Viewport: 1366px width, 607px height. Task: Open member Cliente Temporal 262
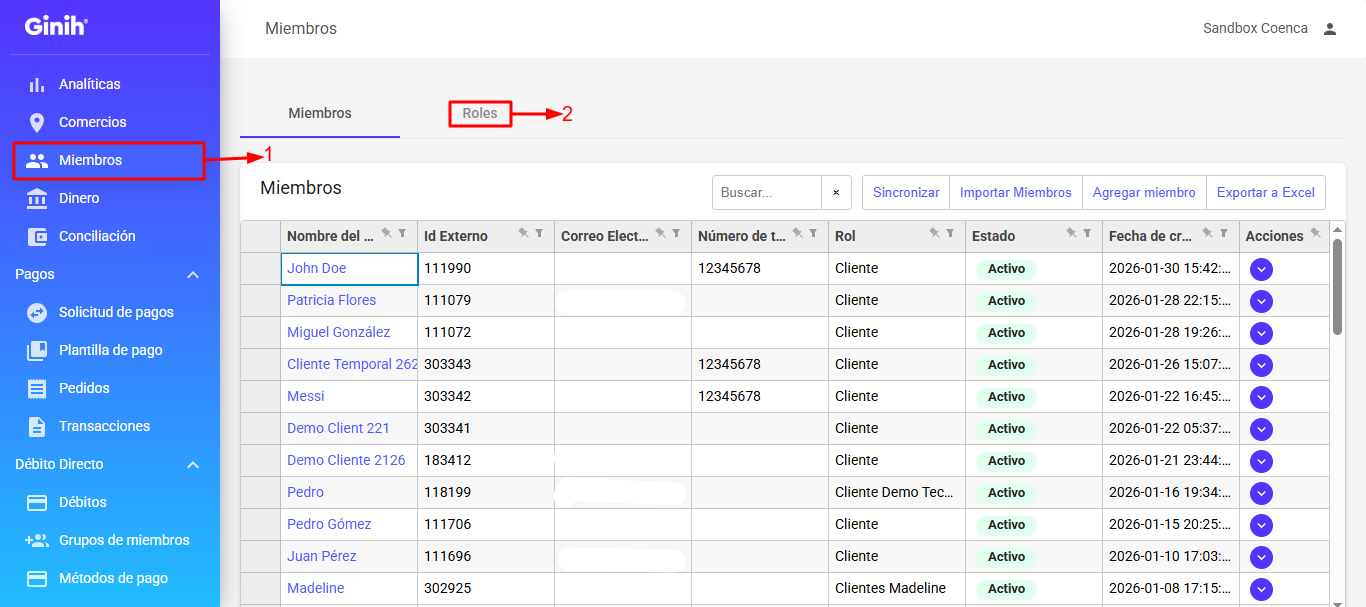[x=352, y=364]
